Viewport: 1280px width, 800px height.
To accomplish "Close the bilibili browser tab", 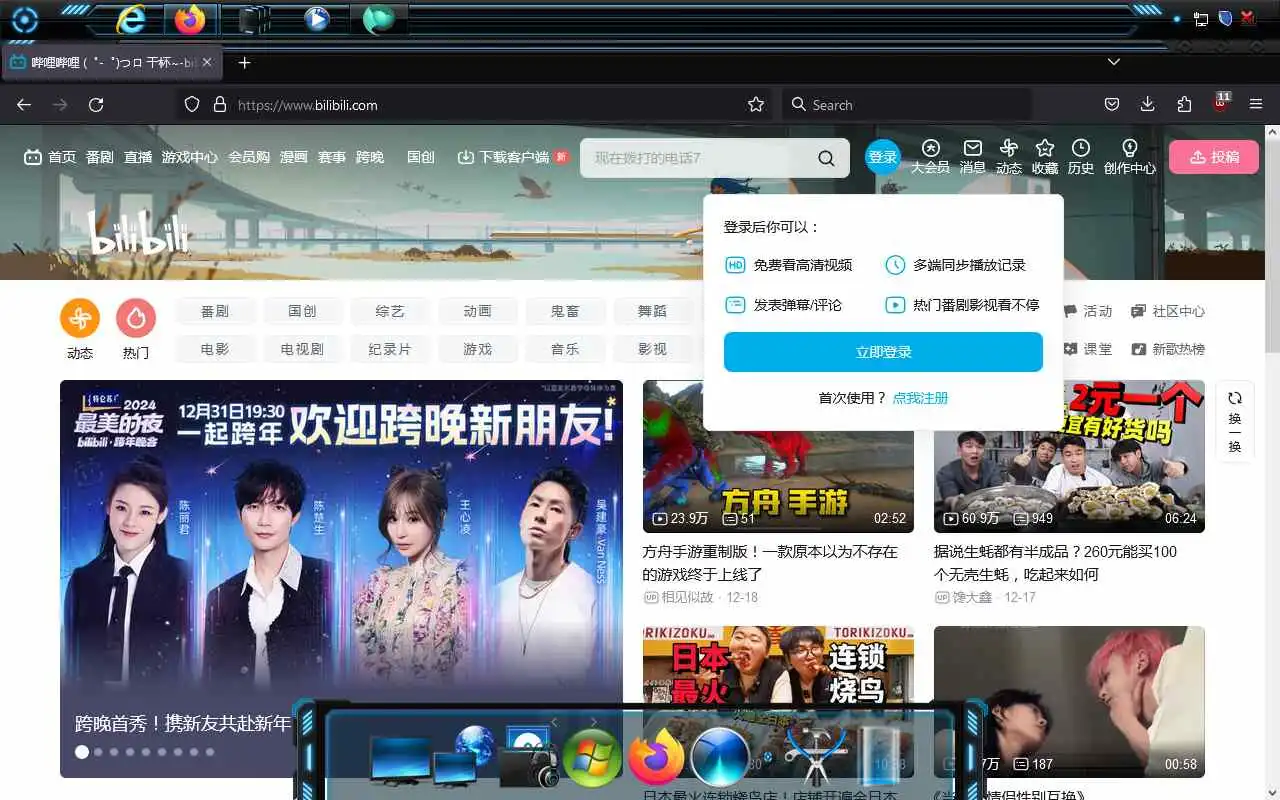I will [207, 62].
